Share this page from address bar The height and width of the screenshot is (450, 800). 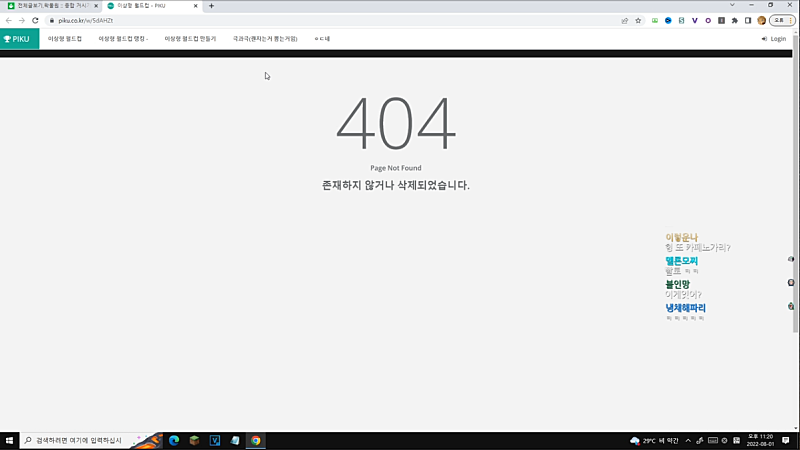click(x=624, y=20)
